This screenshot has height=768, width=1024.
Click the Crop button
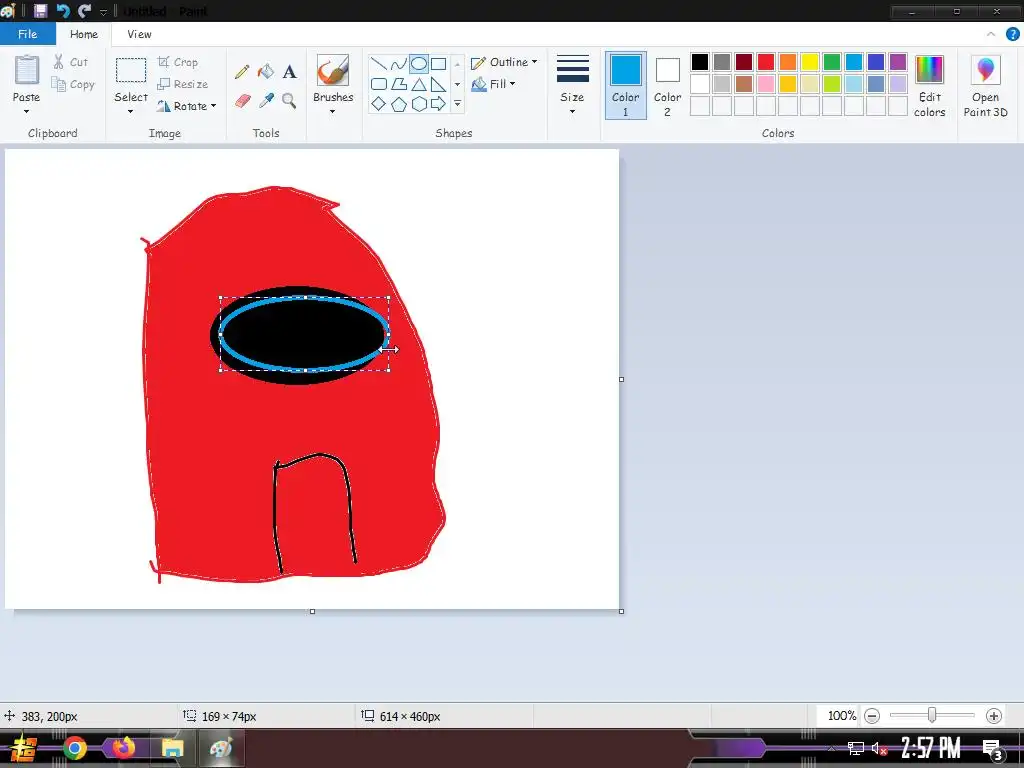click(x=177, y=62)
